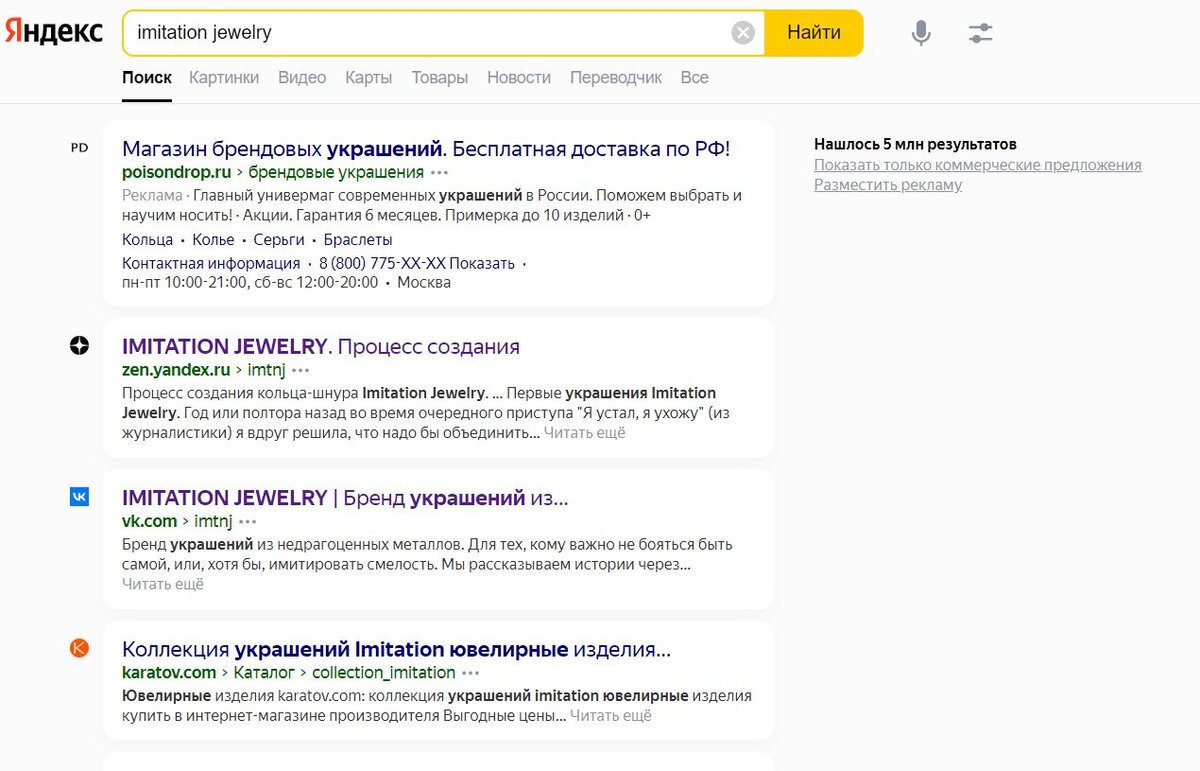This screenshot has width=1200, height=771.
Task: Click Разместить рекламу link
Action: point(891,184)
